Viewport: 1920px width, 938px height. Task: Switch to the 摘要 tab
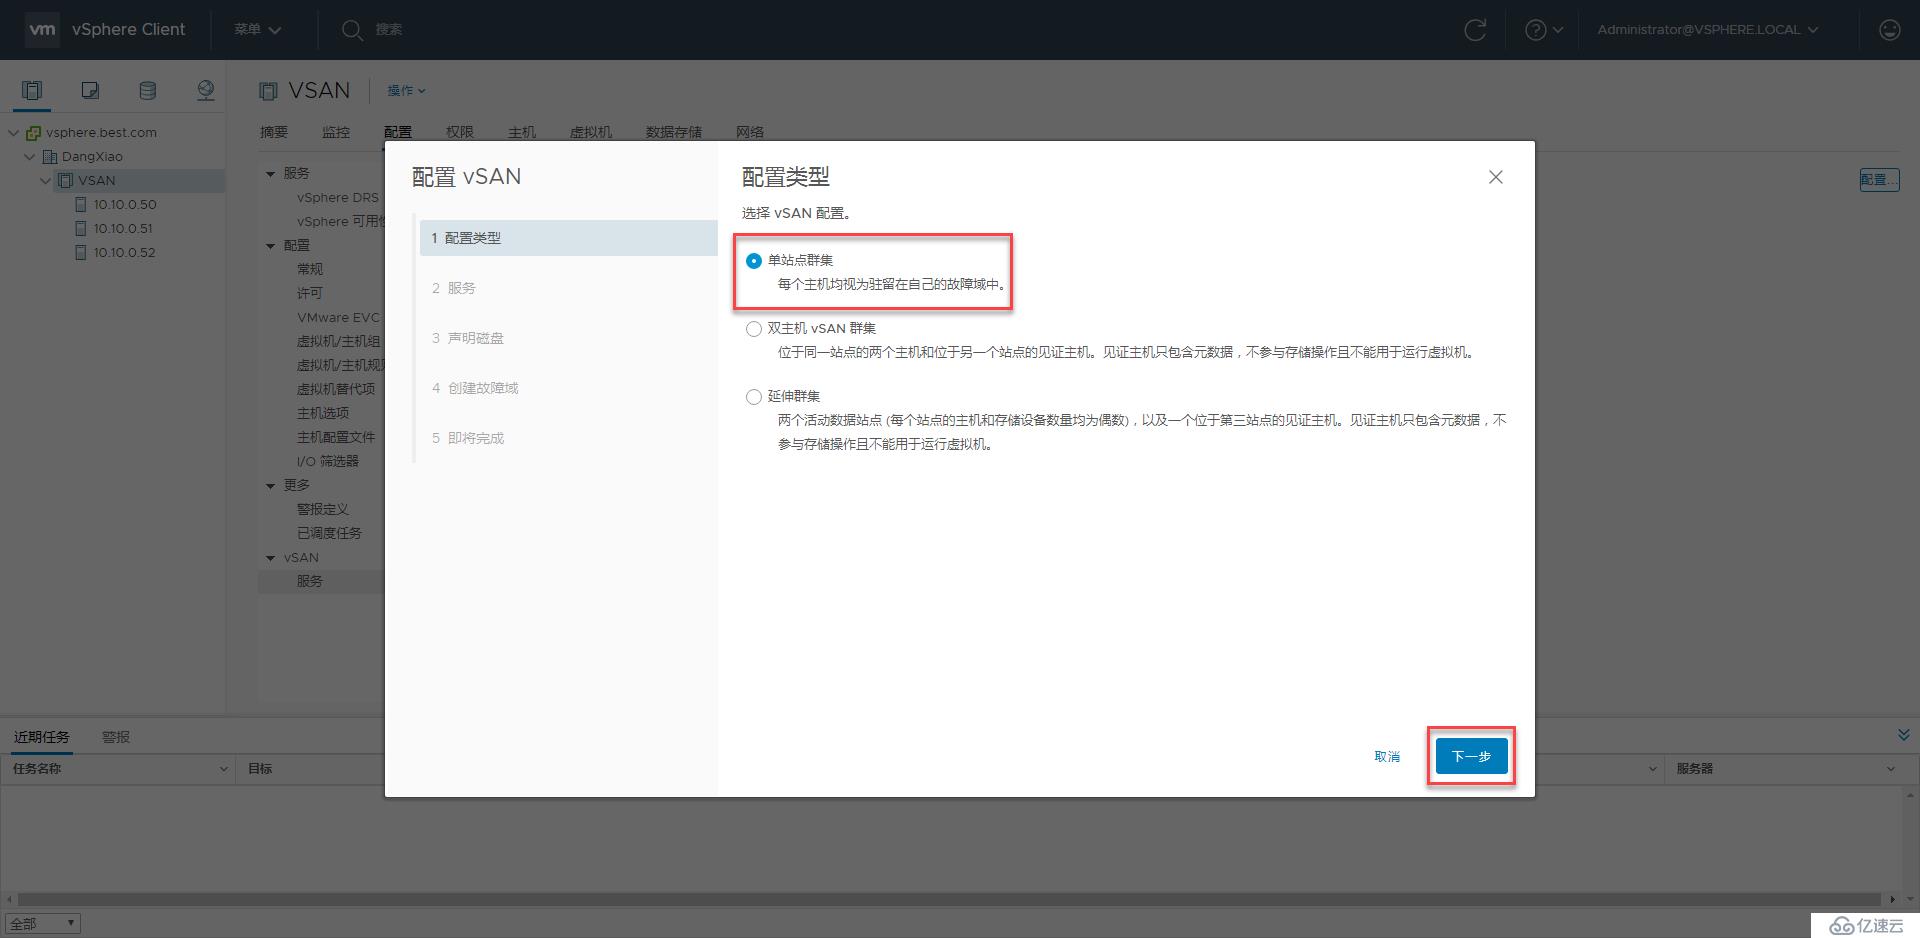[274, 132]
